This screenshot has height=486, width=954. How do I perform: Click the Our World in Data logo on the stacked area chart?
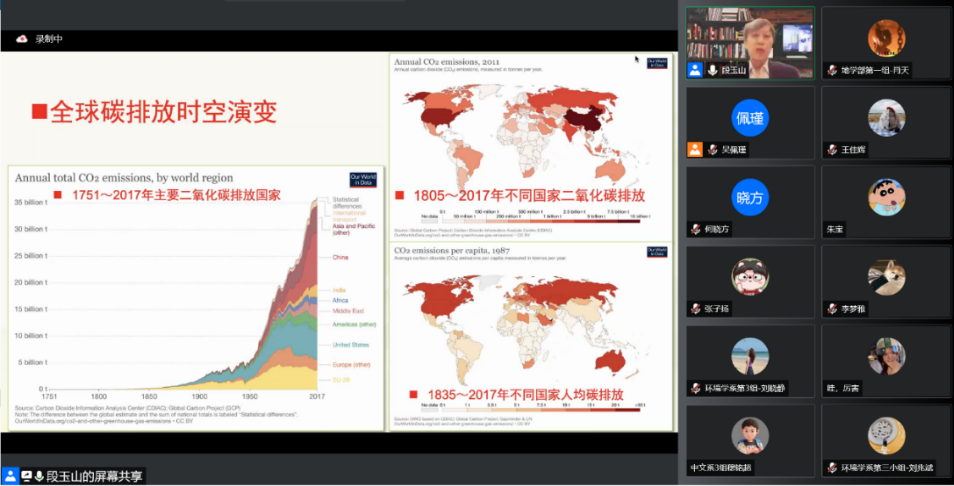click(x=362, y=180)
